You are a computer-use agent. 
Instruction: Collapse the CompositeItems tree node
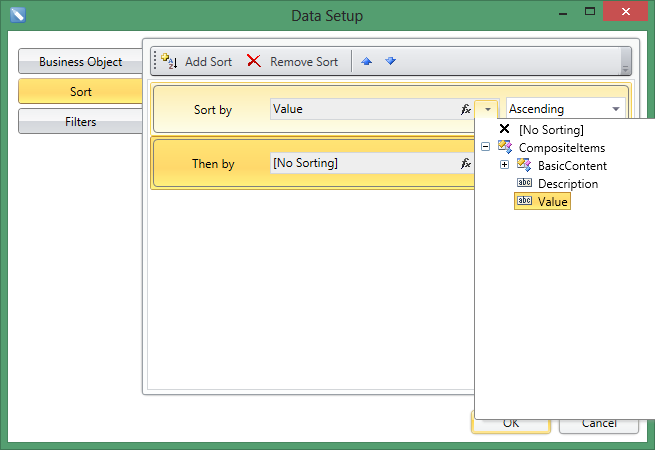coord(486,148)
